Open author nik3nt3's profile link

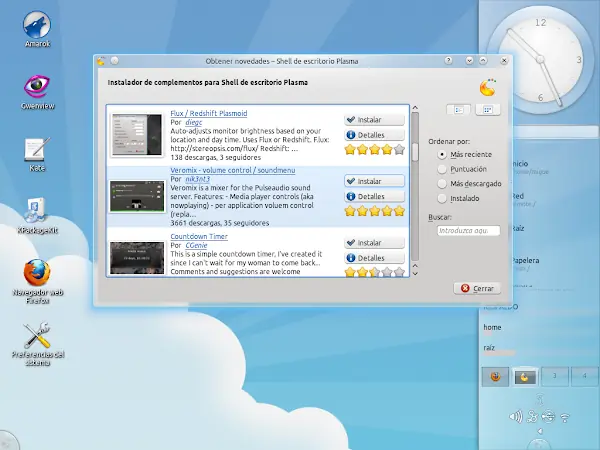[x=197, y=179]
